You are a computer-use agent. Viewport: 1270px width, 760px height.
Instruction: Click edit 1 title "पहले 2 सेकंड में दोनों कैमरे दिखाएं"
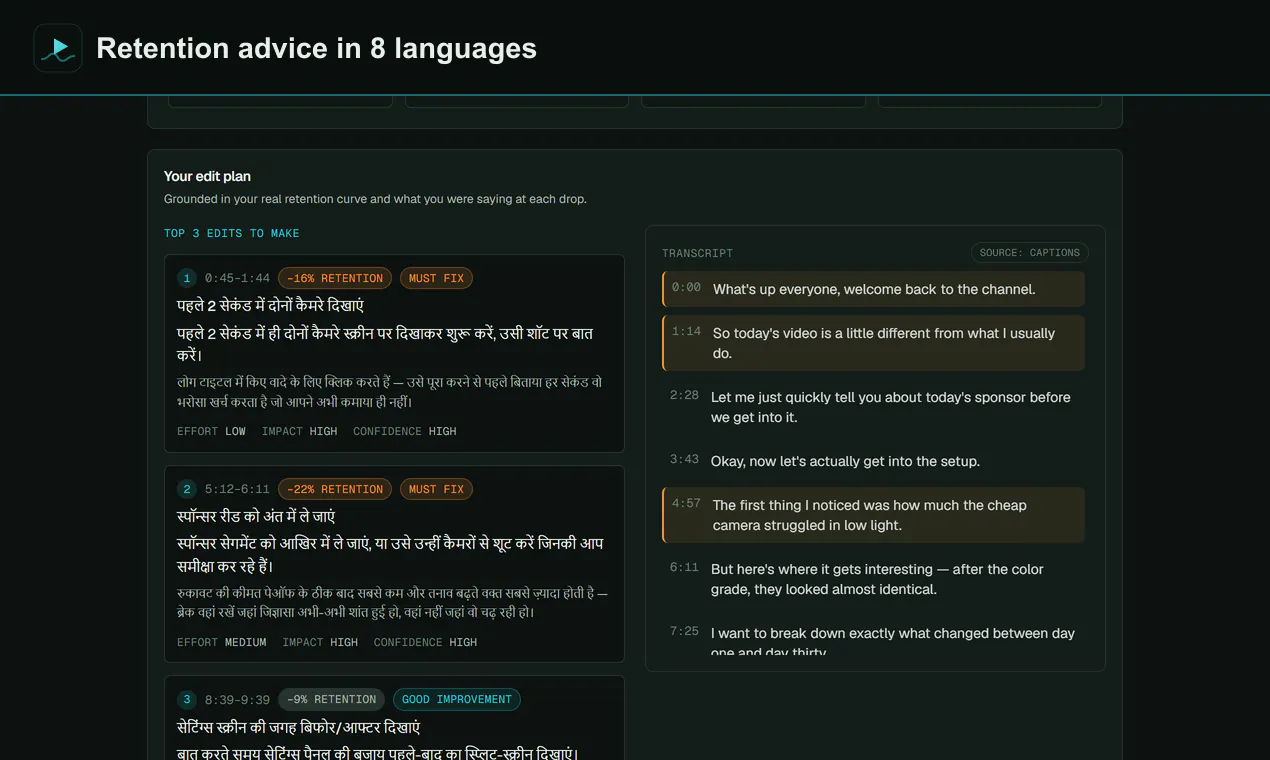click(x=270, y=305)
